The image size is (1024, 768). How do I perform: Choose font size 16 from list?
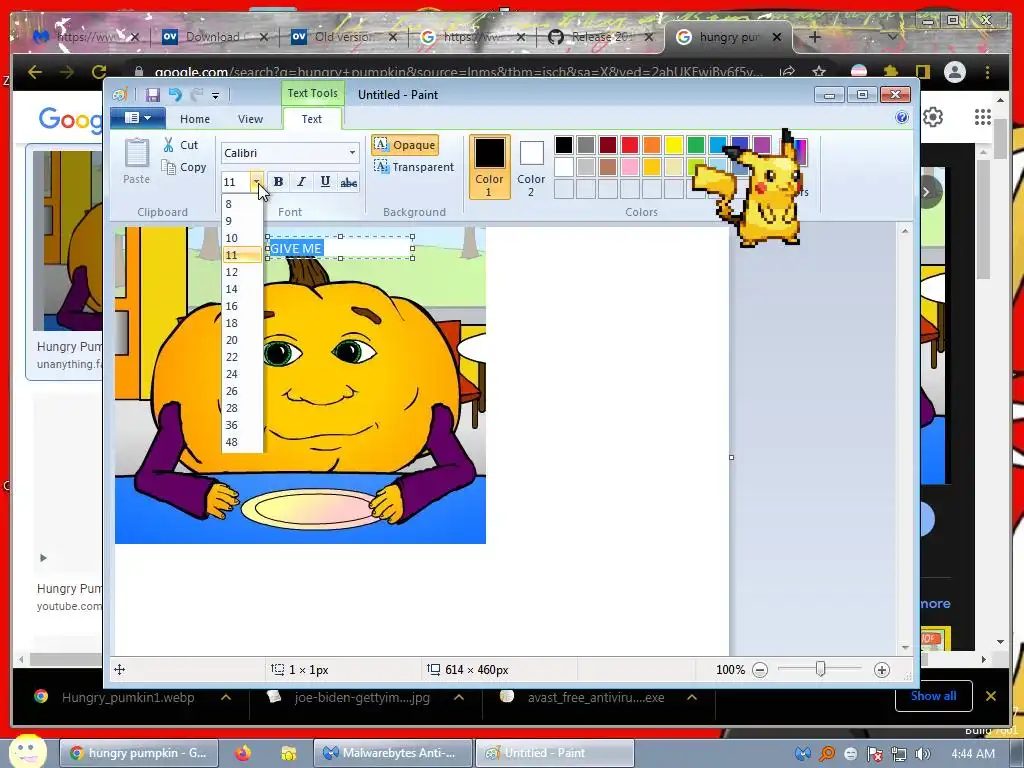pos(242,306)
